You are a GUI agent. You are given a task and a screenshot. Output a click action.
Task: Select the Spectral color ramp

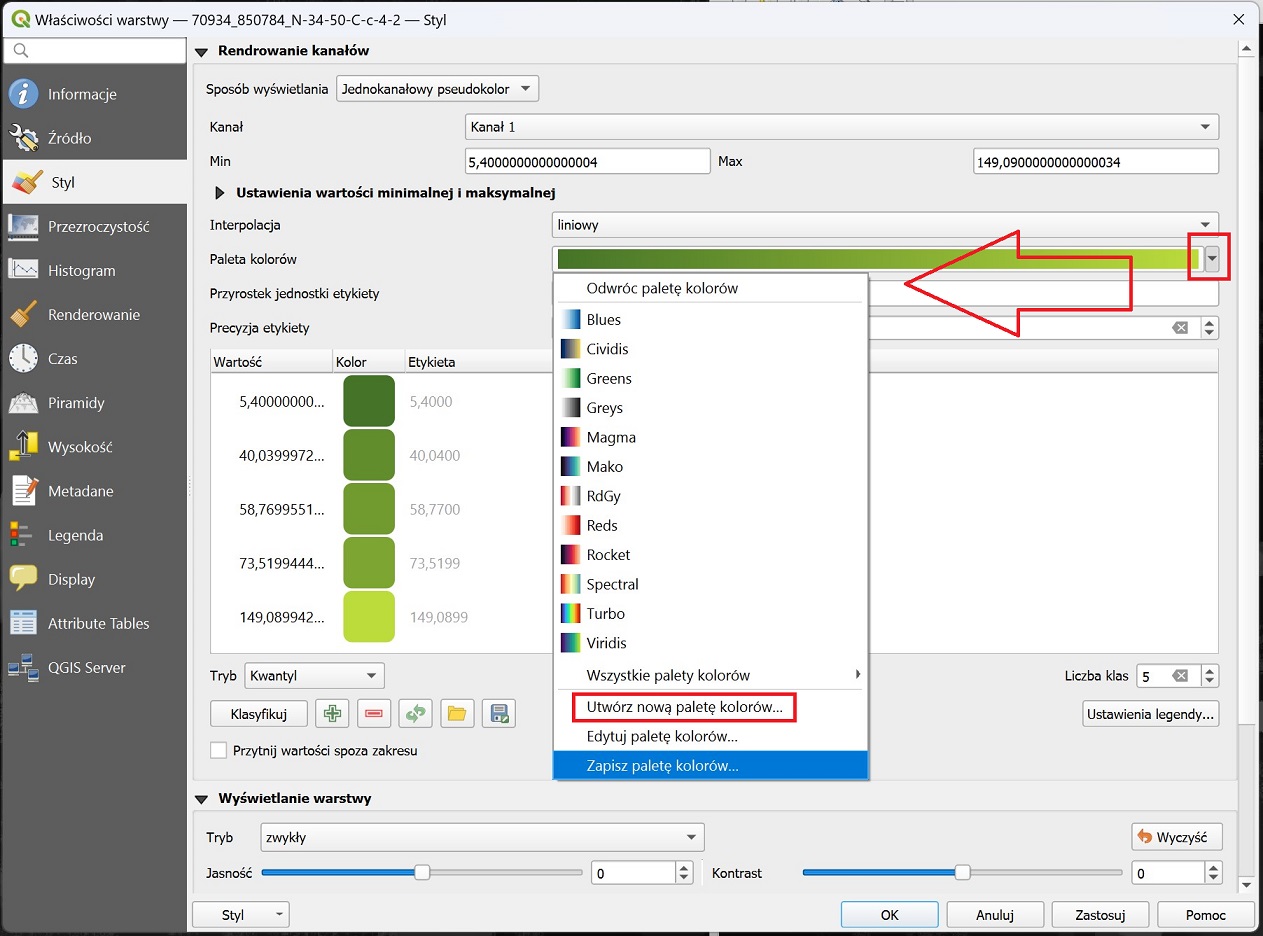point(710,584)
